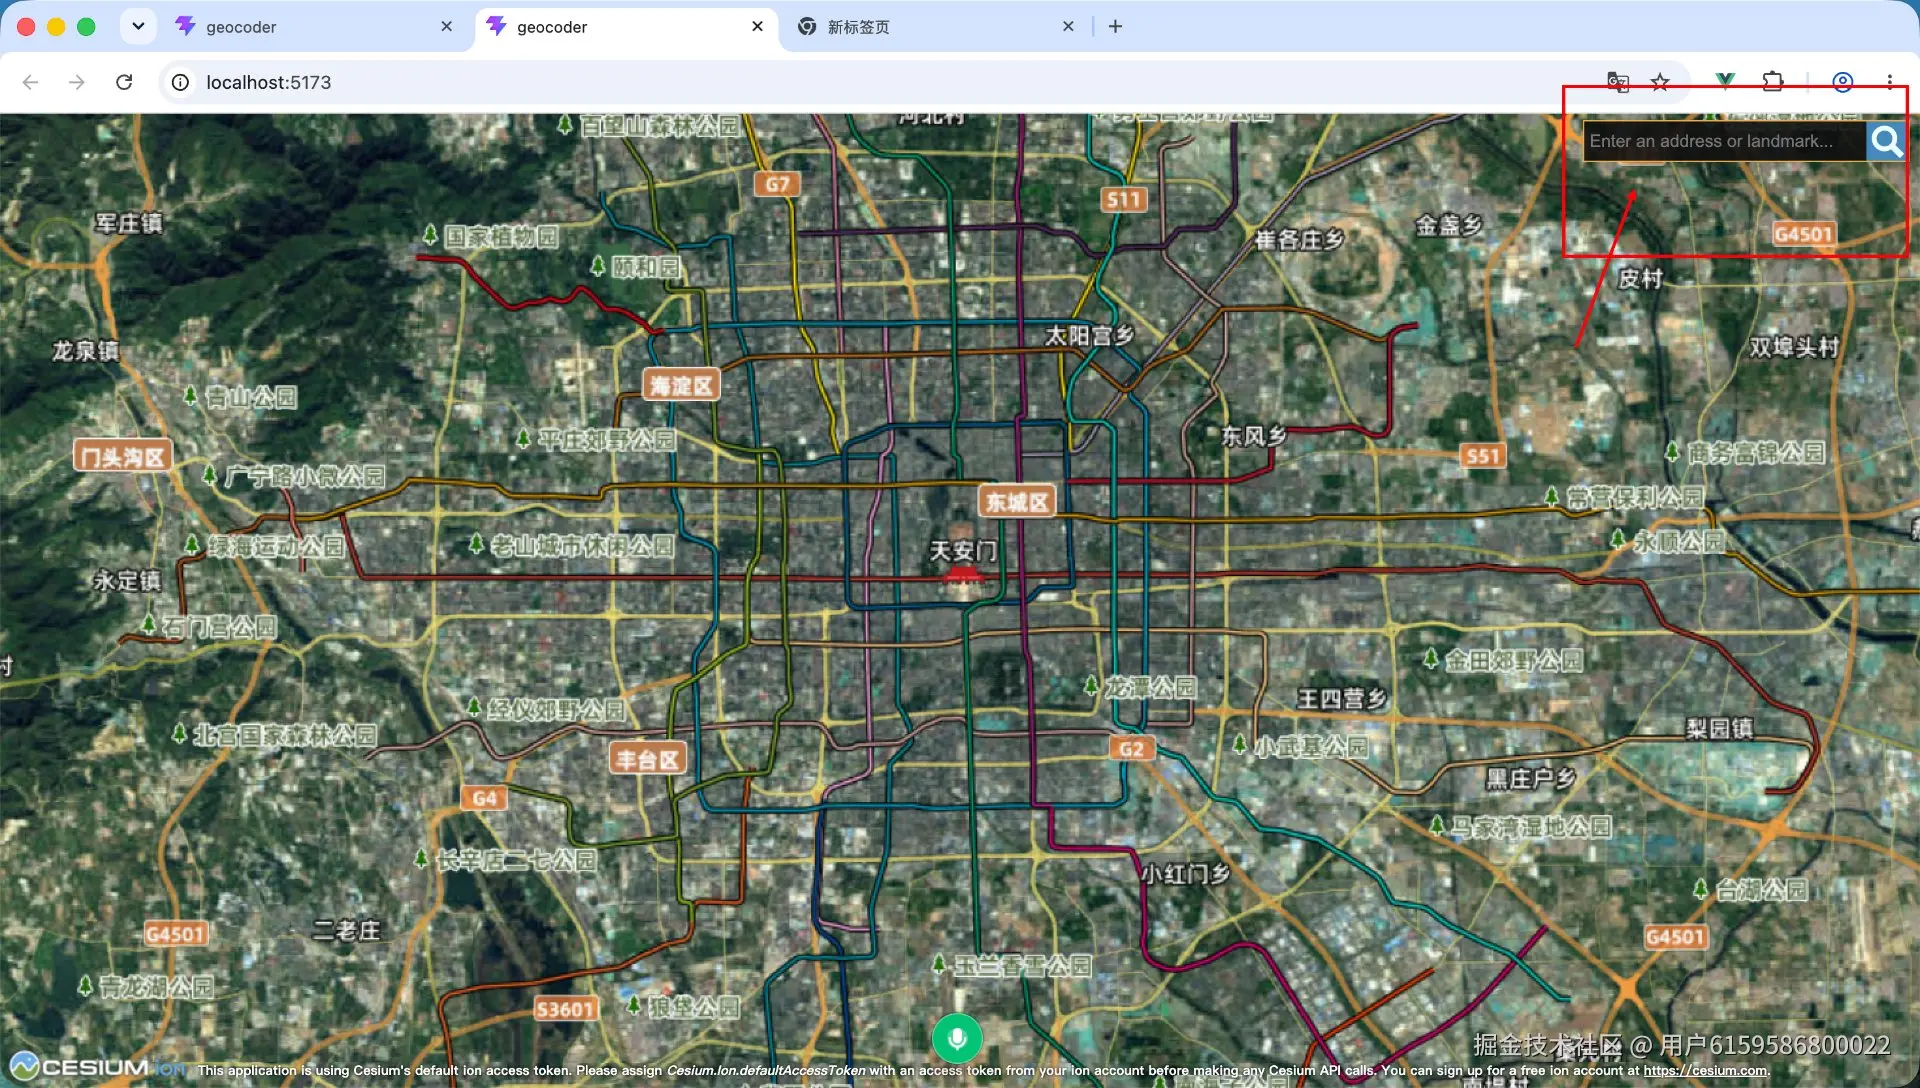
Task: Close the first geocoder tab
Action: pos(447,27)
